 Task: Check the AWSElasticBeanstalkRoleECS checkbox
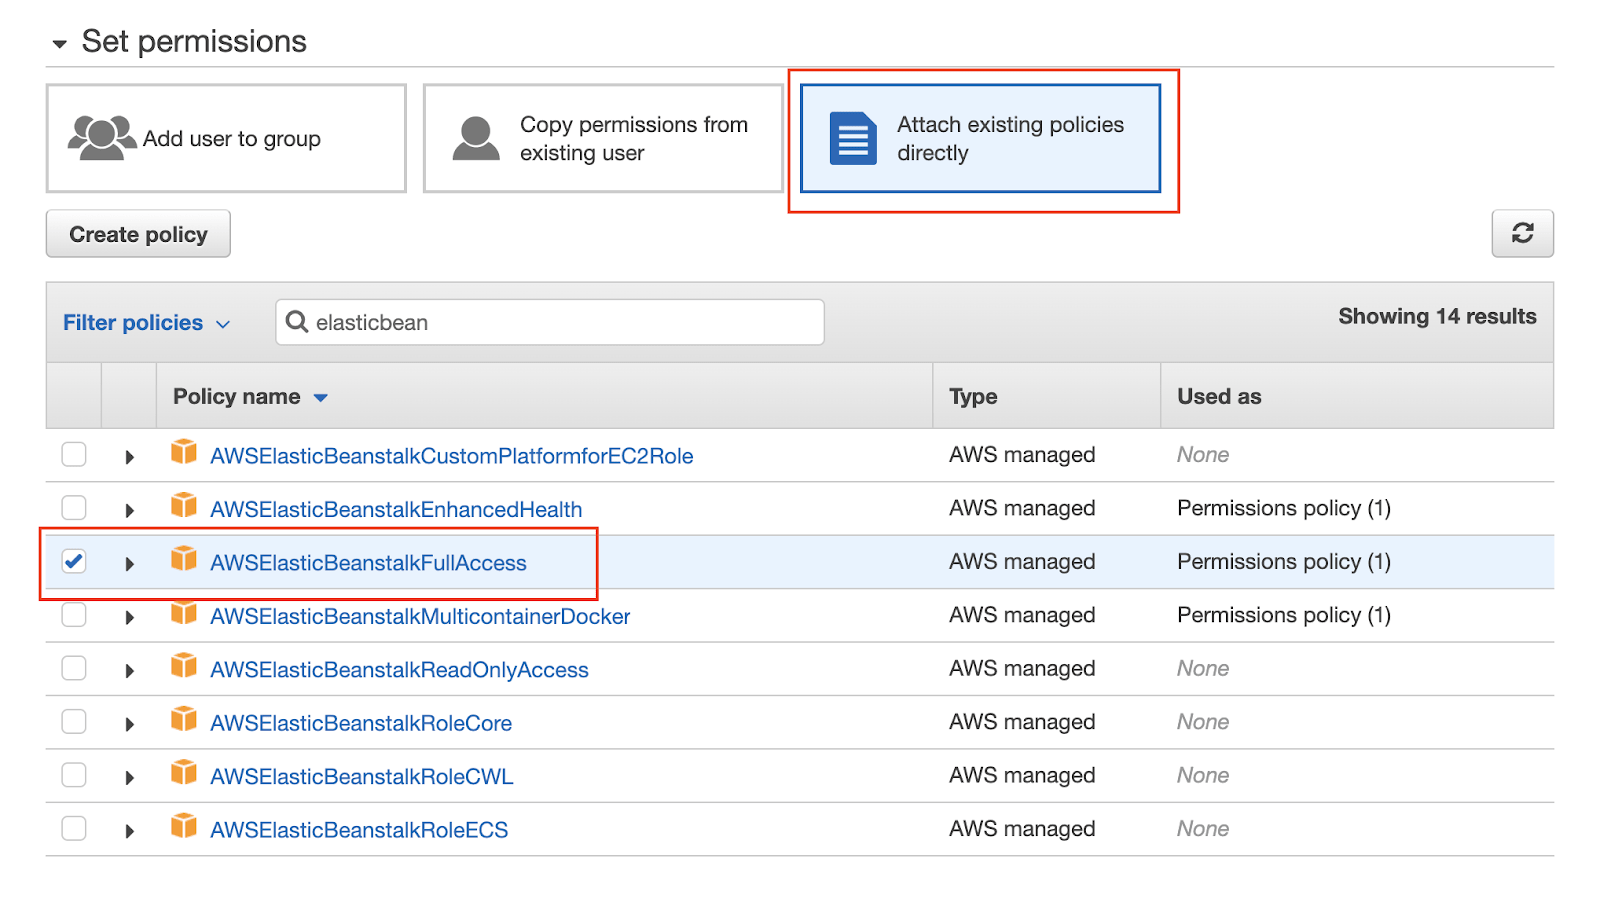[74, 828]
